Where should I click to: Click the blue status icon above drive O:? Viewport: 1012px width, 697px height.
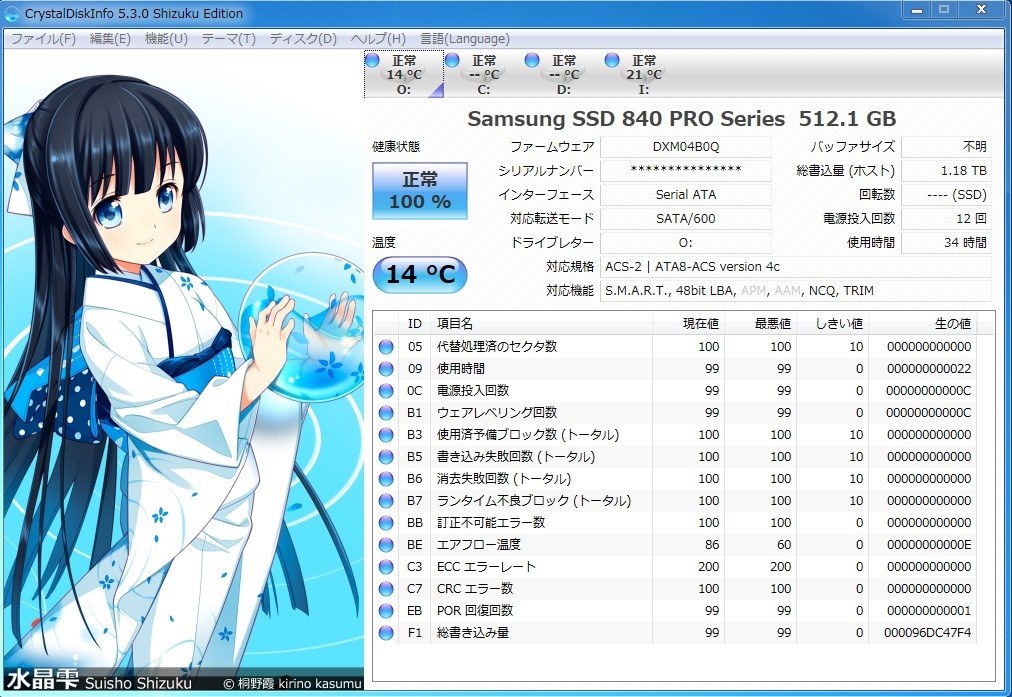371,61
